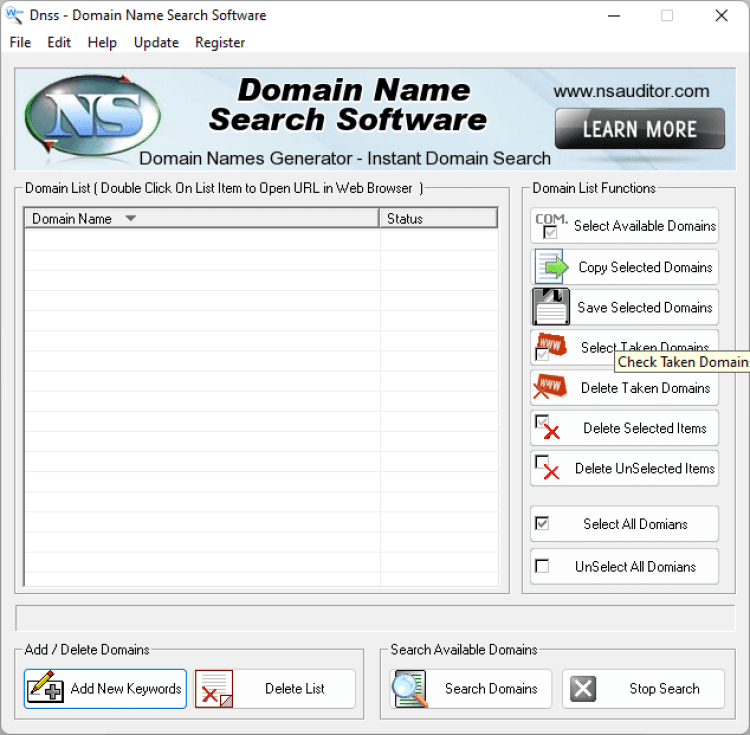Click the grey X Stop Search icon

pos(583,689)
